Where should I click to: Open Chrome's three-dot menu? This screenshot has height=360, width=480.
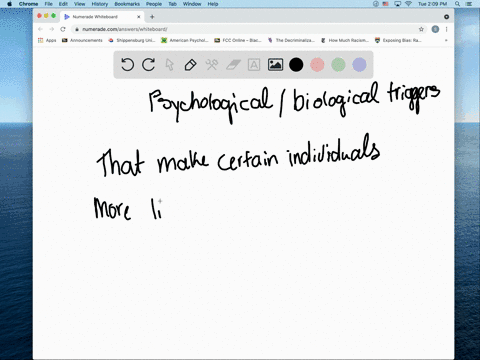pyautogui.click(x=446, y=29)
